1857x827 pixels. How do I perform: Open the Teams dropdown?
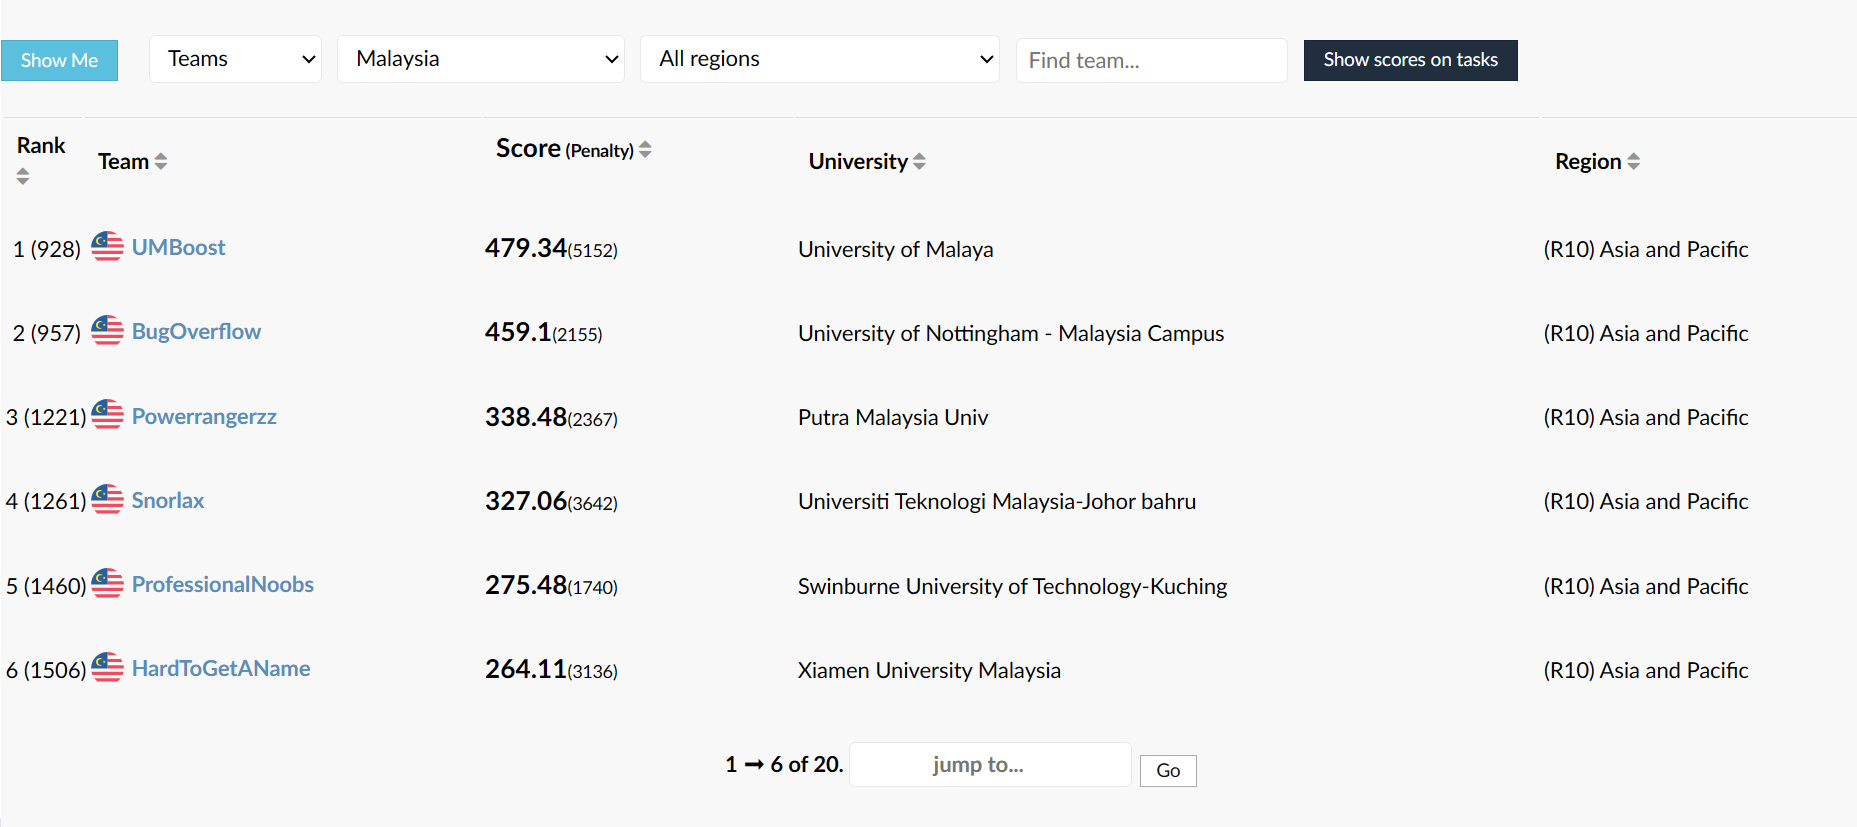pos(235,59)
